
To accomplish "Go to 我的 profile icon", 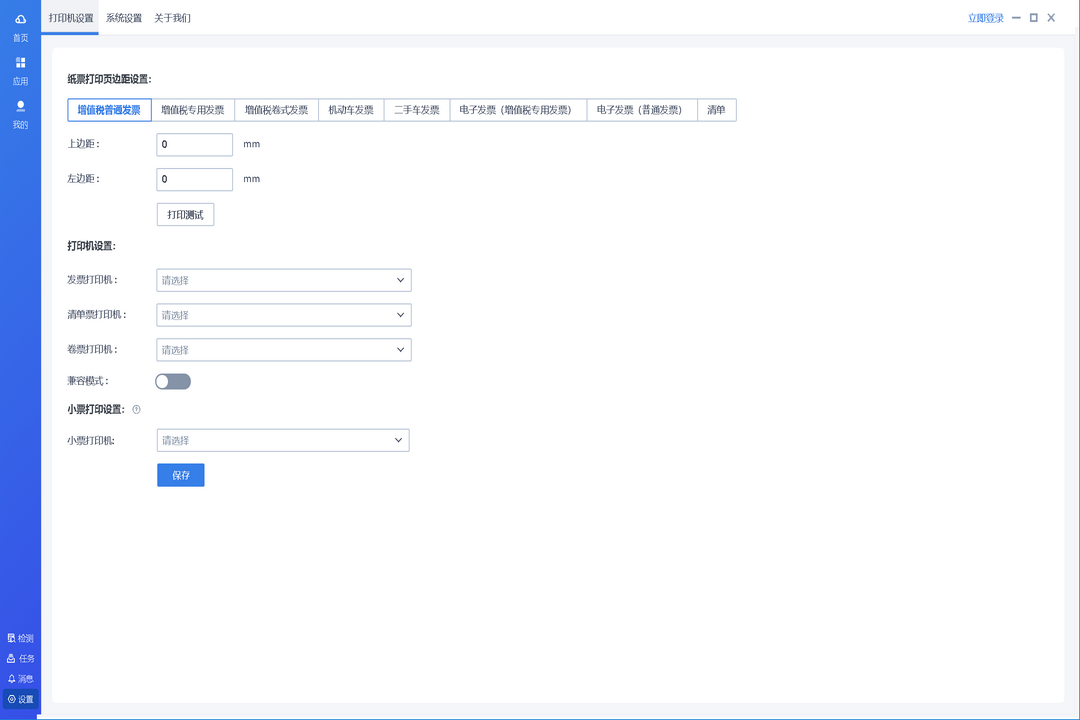I will tap(20, 106).
